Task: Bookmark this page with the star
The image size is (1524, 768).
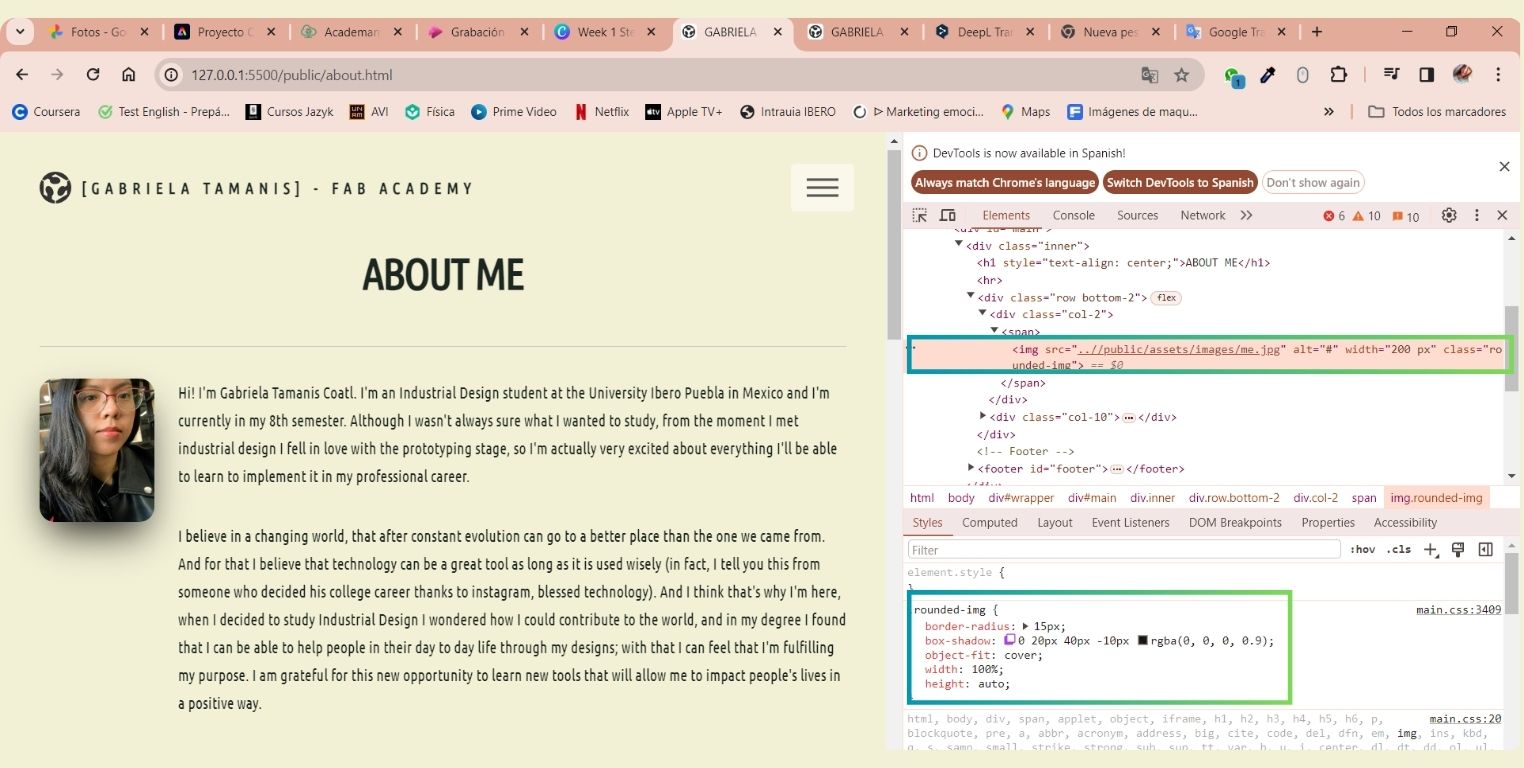Action: tap(1181, 75)
